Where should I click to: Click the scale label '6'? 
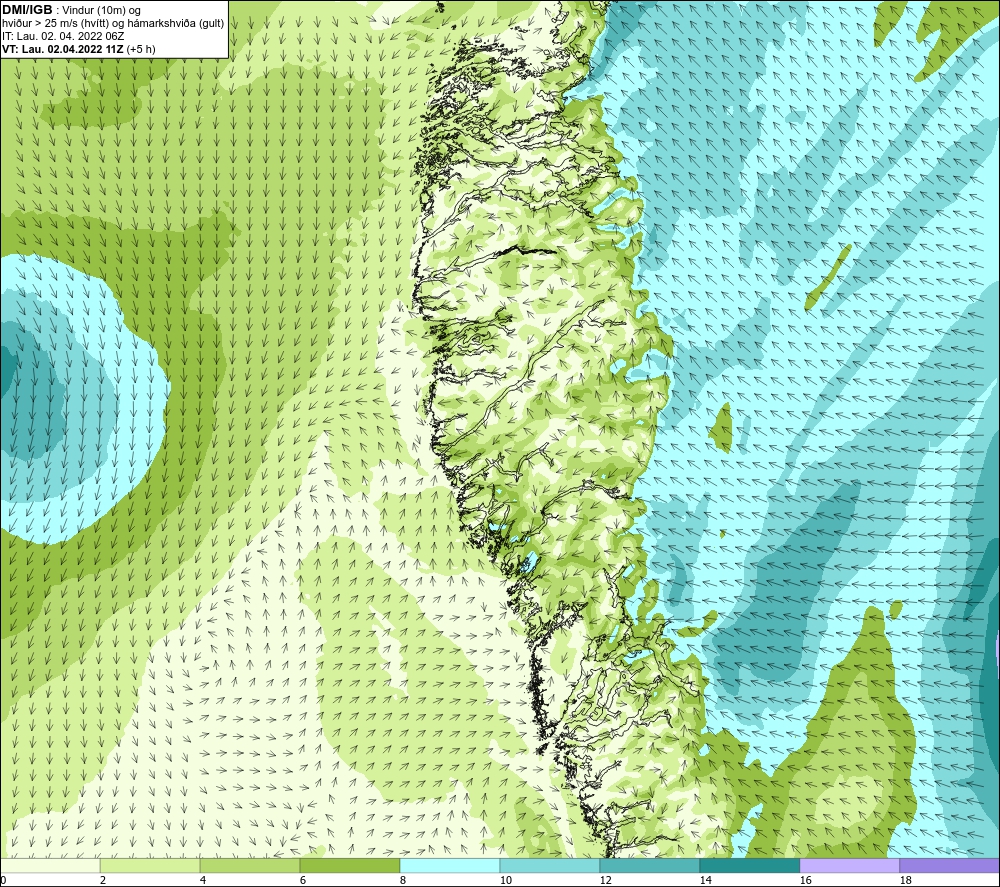click(303, 881)
